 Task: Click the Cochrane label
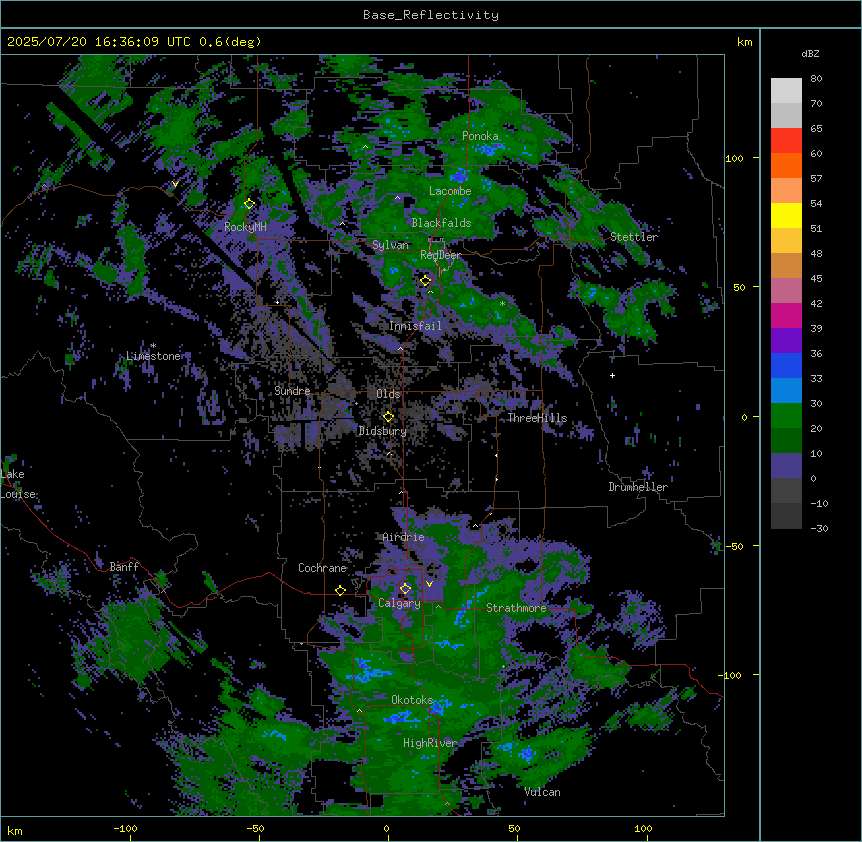click(322, 568)
